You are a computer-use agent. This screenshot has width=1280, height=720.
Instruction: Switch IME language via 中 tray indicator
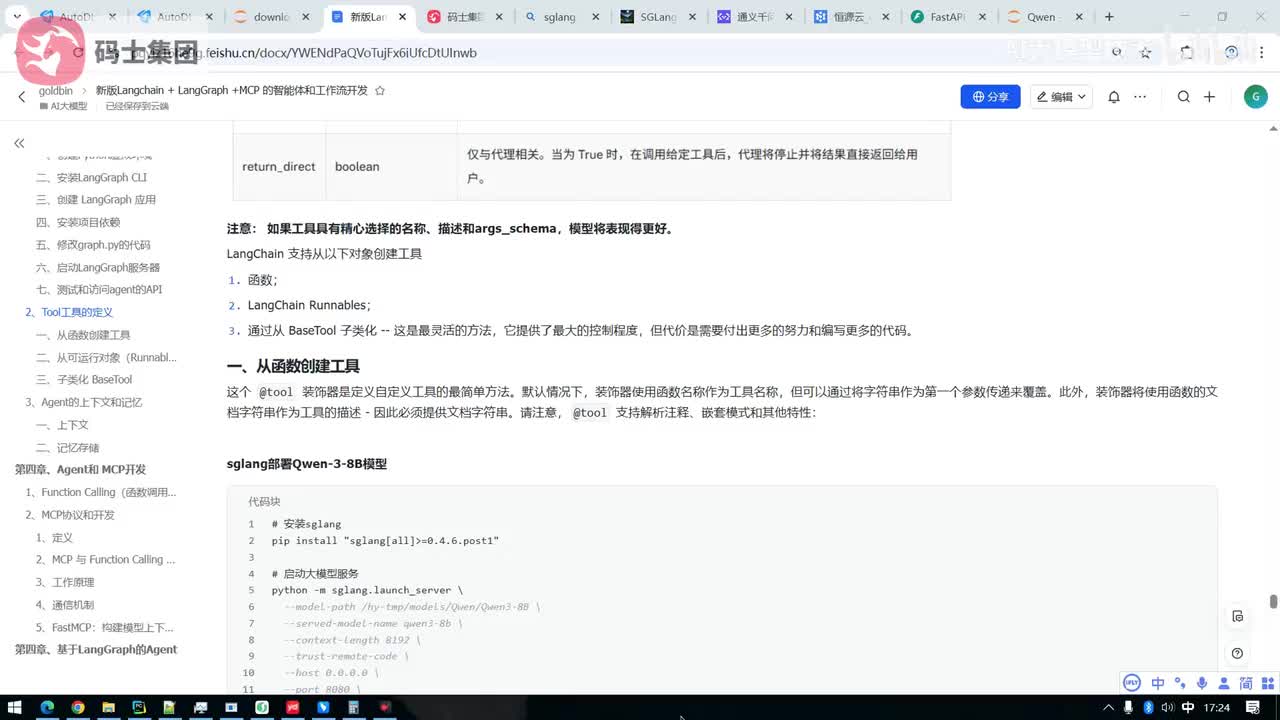[x=1187, y=708]
